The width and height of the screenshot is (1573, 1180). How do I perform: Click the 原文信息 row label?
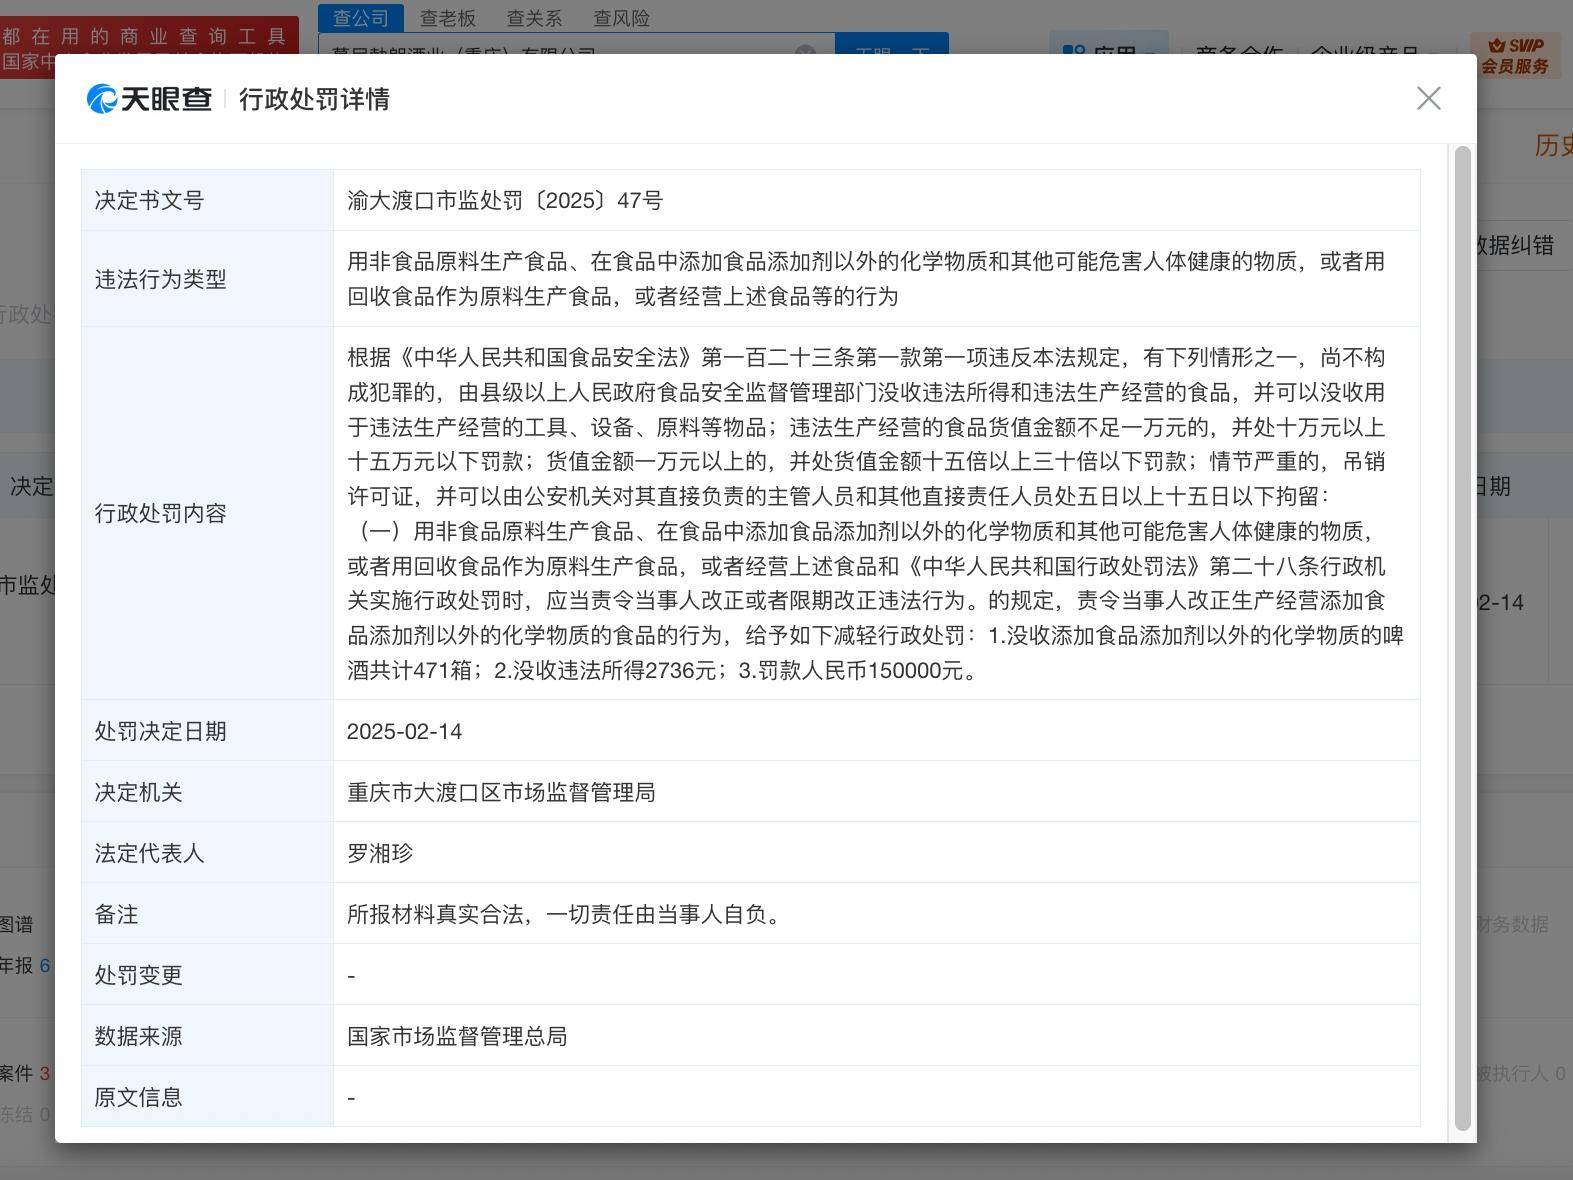click(x=138, y=1097)
